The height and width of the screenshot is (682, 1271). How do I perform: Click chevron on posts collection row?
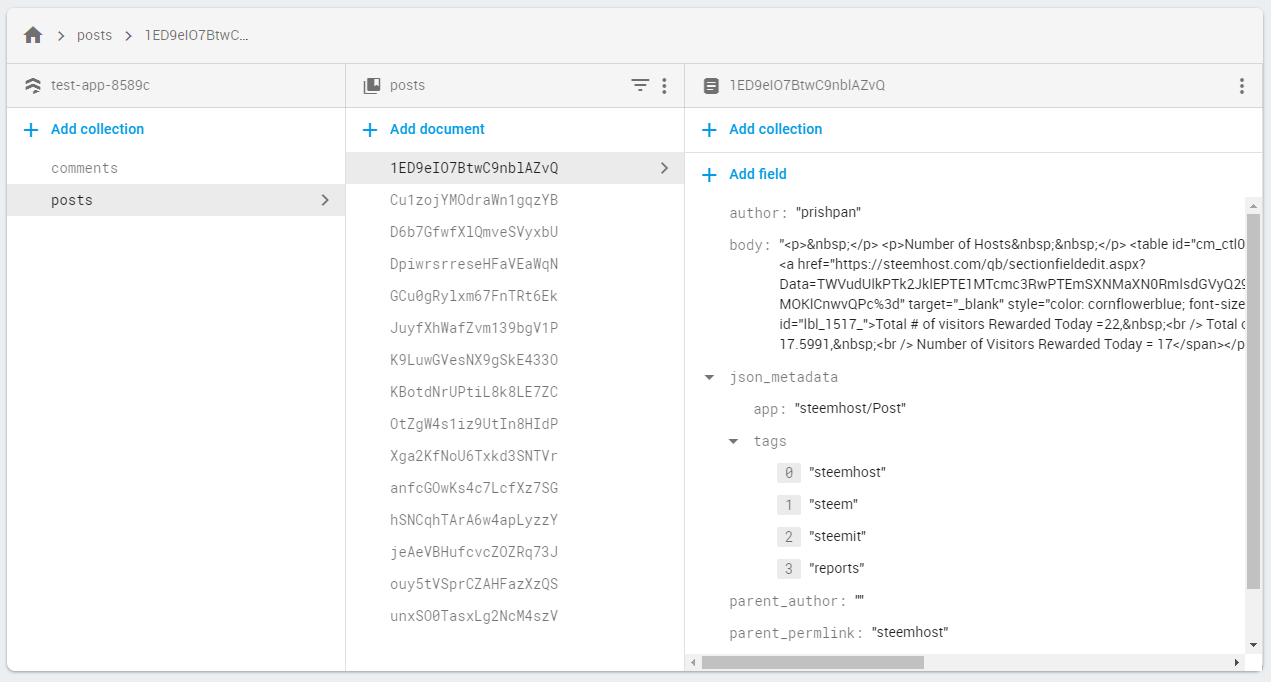[x=325, y=200]
